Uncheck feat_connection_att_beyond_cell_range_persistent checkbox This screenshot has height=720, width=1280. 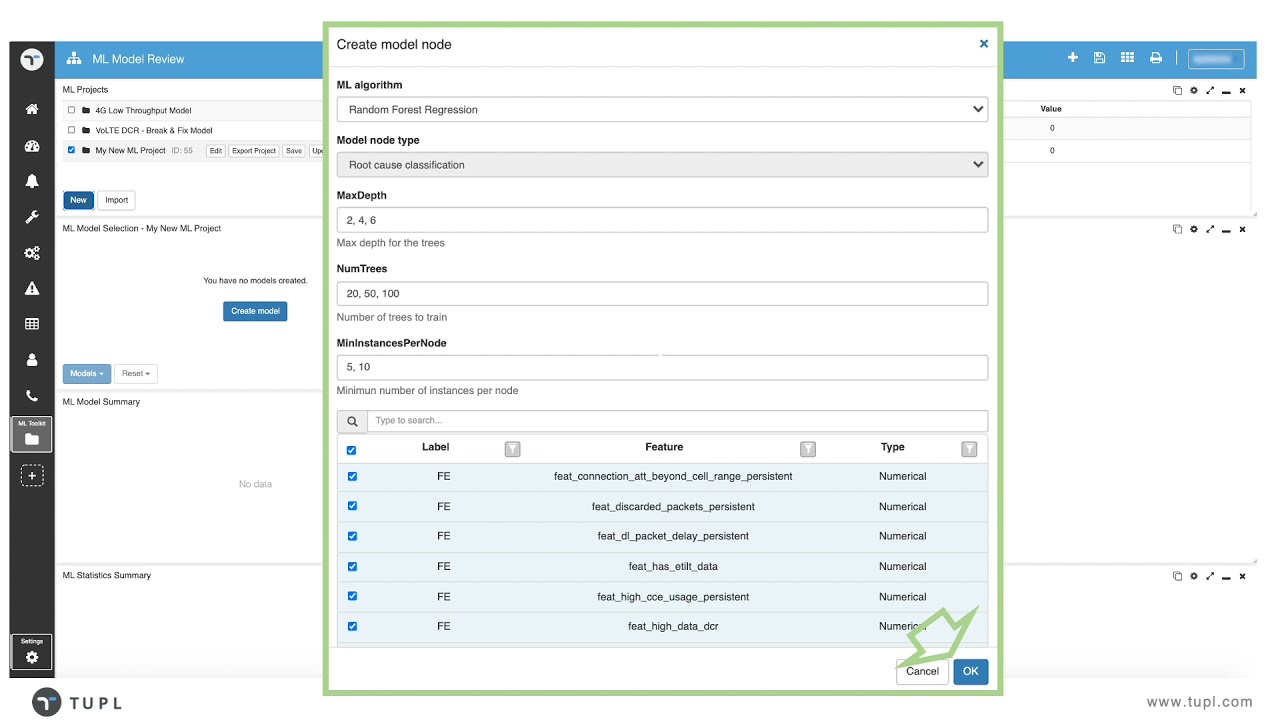click(352, 476)
